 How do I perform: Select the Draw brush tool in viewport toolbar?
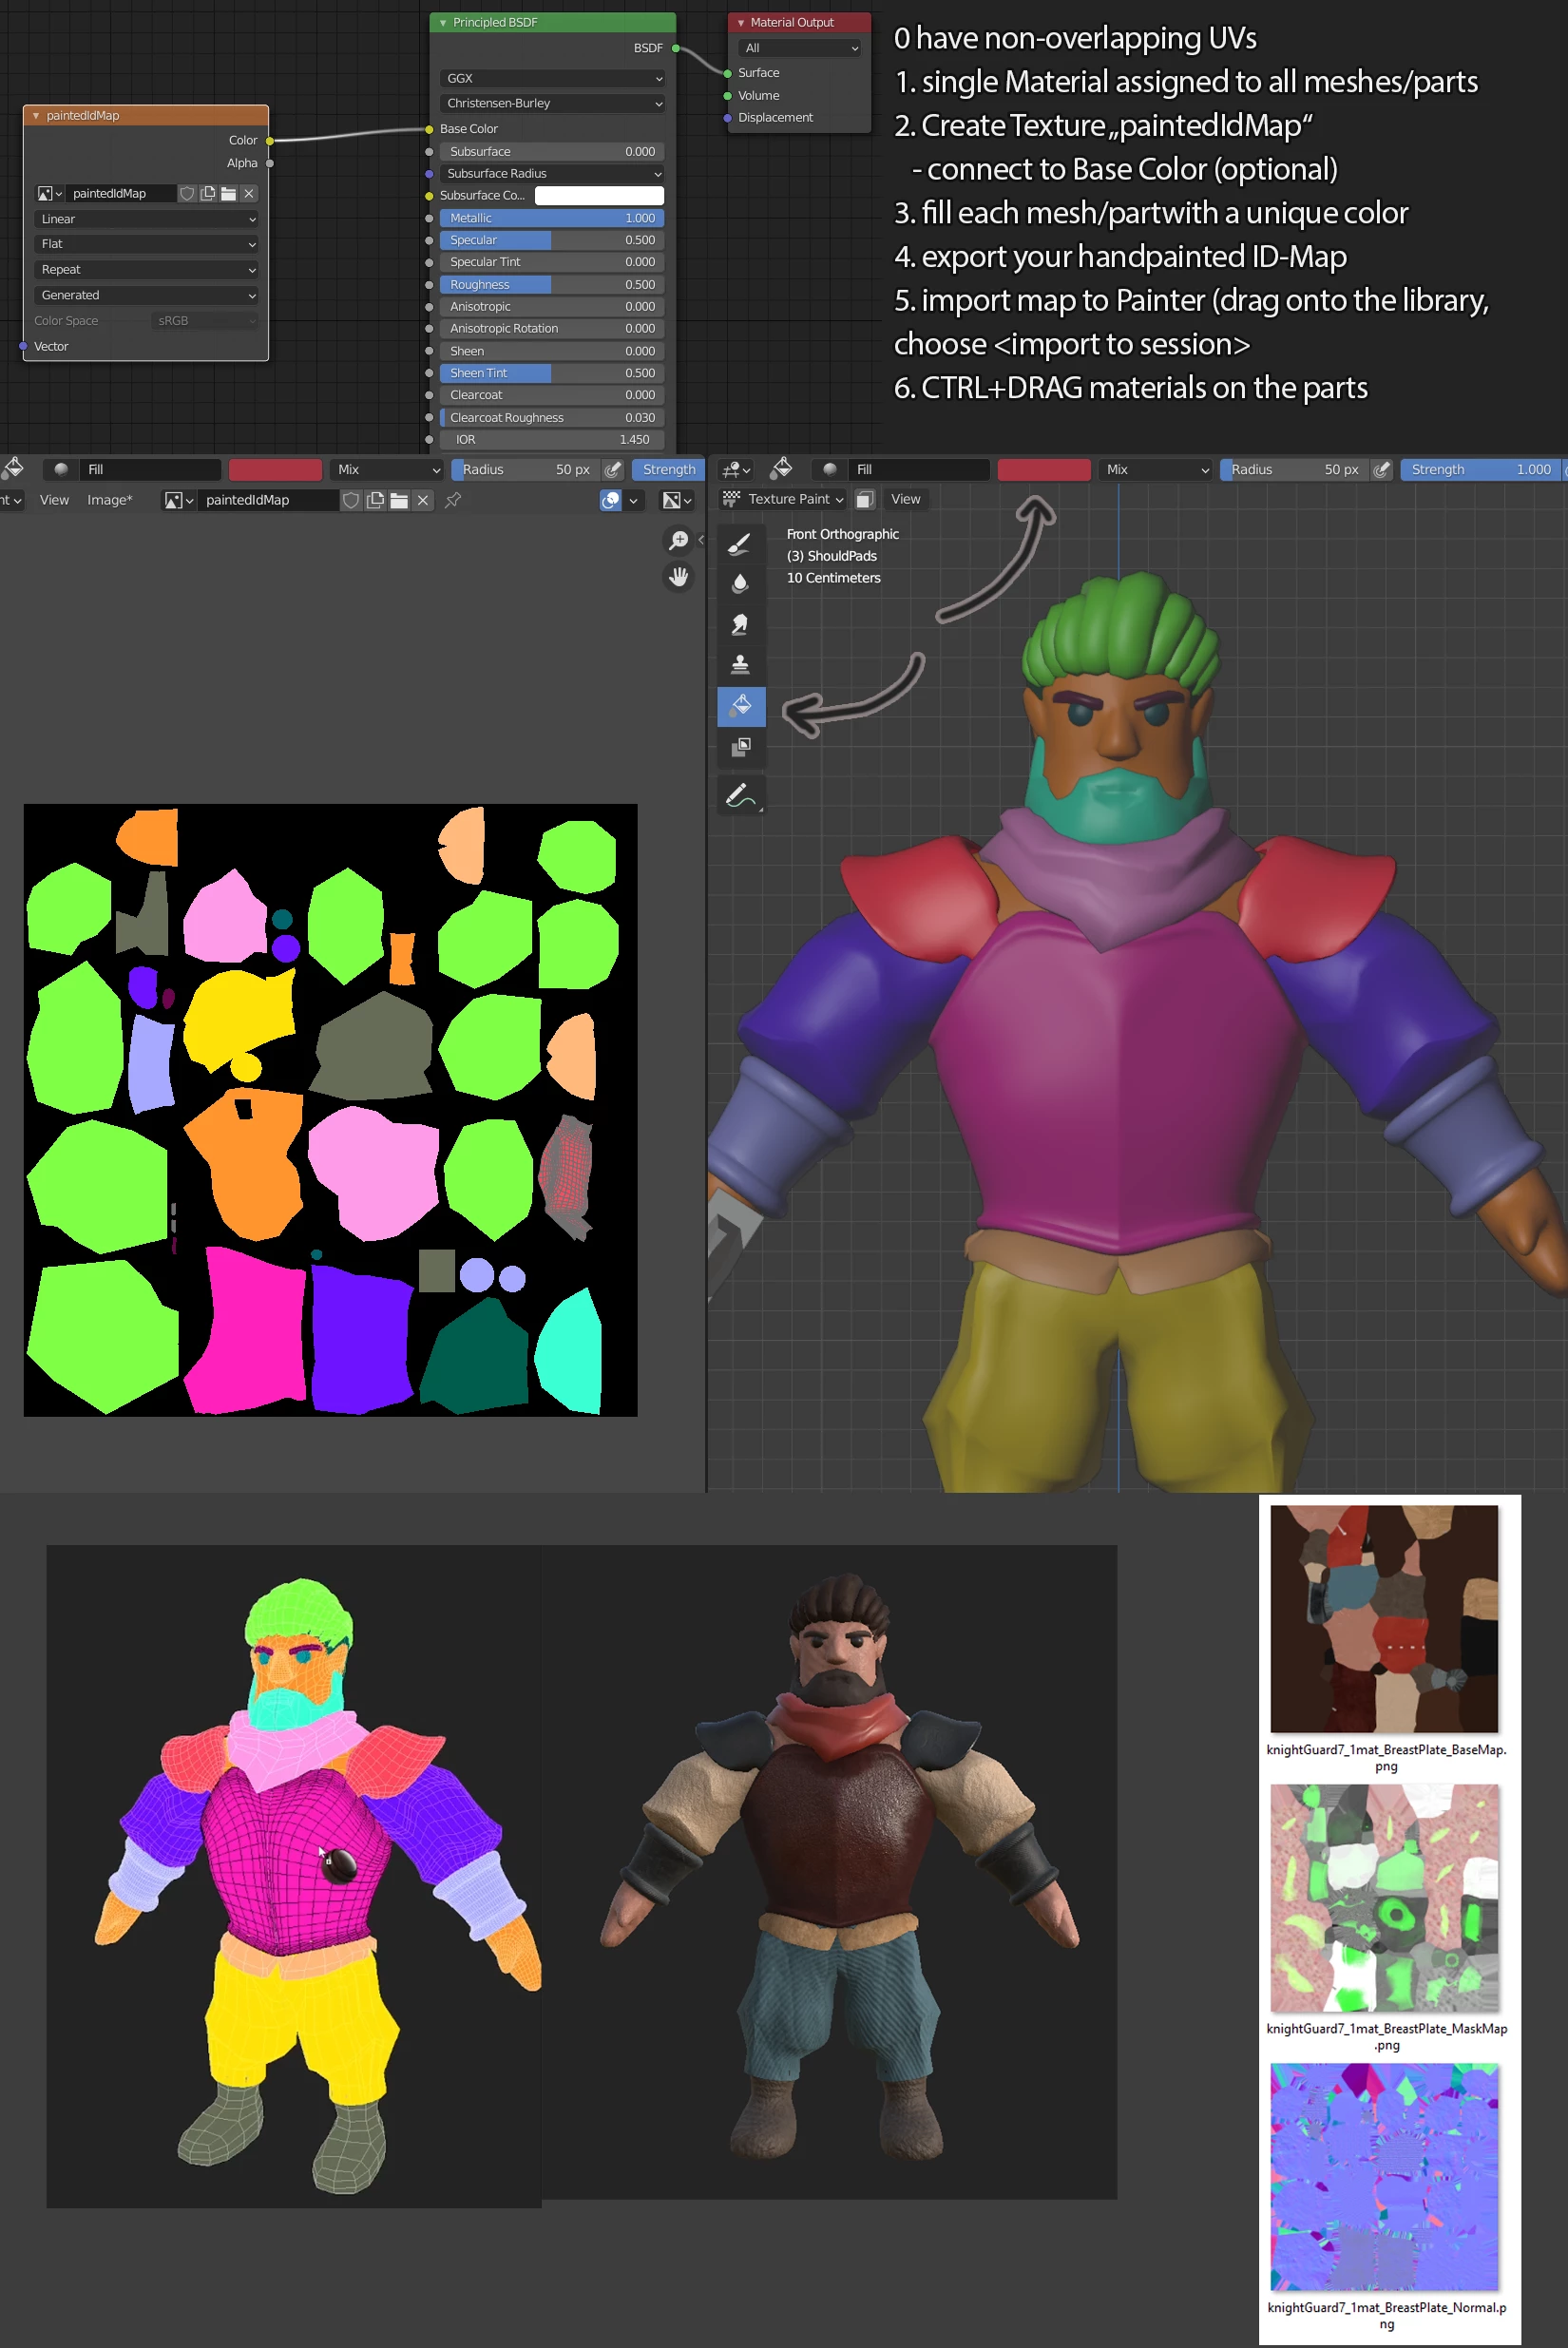pos(741,543)
